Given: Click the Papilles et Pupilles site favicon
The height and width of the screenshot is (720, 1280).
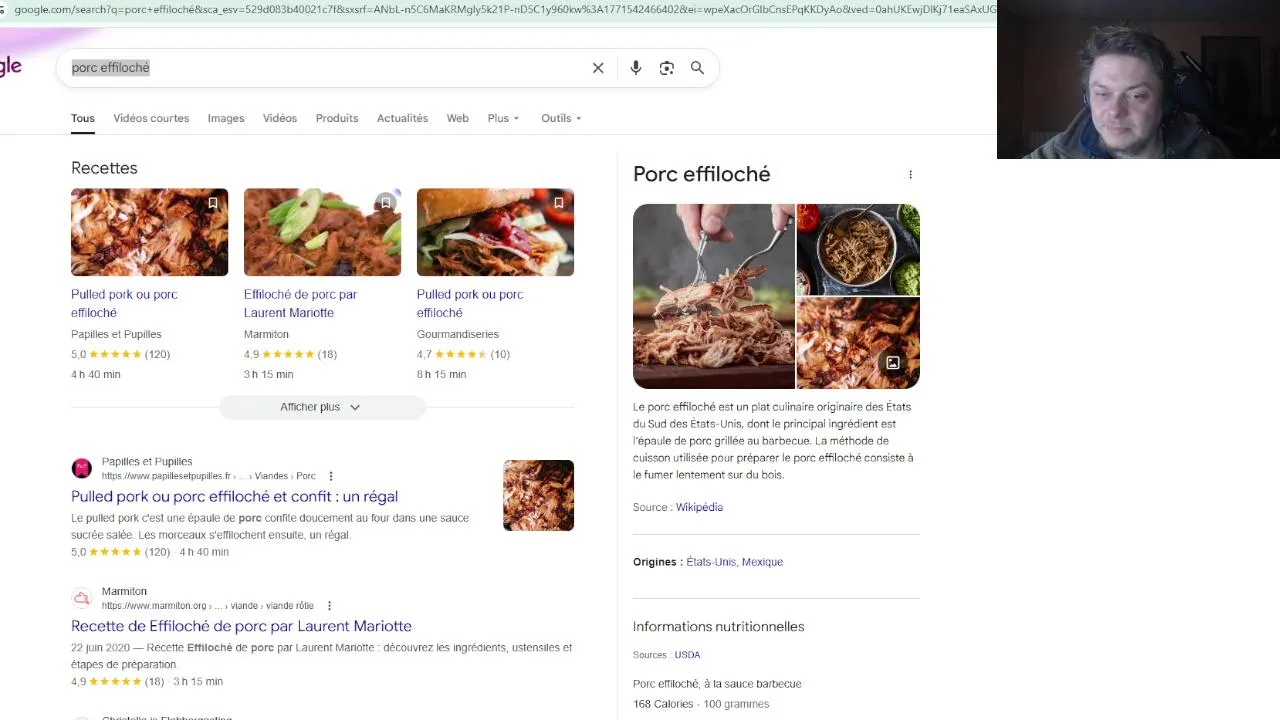Looking at the screenshot, I should (x=82, y=468).
